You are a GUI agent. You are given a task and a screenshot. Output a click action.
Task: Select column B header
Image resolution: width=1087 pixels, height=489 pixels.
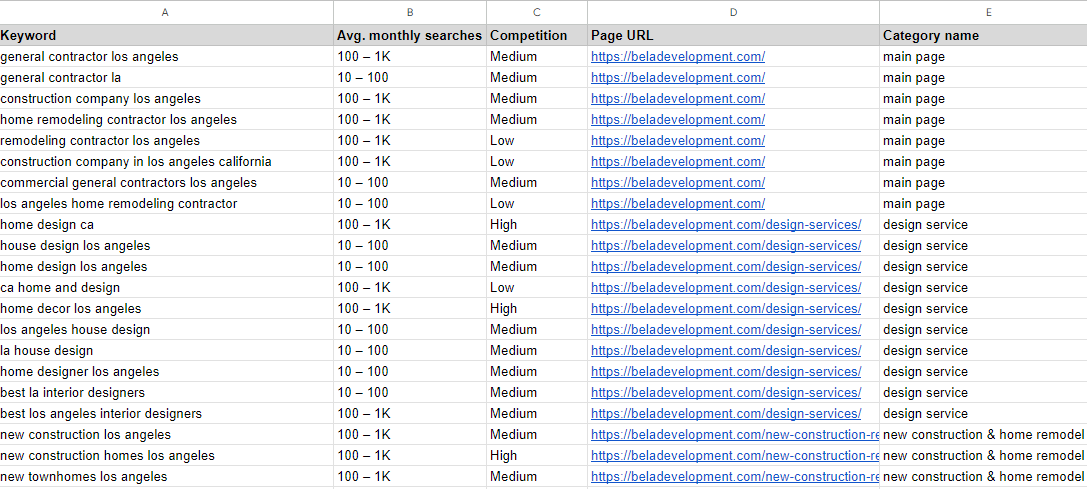pos(410,12)
